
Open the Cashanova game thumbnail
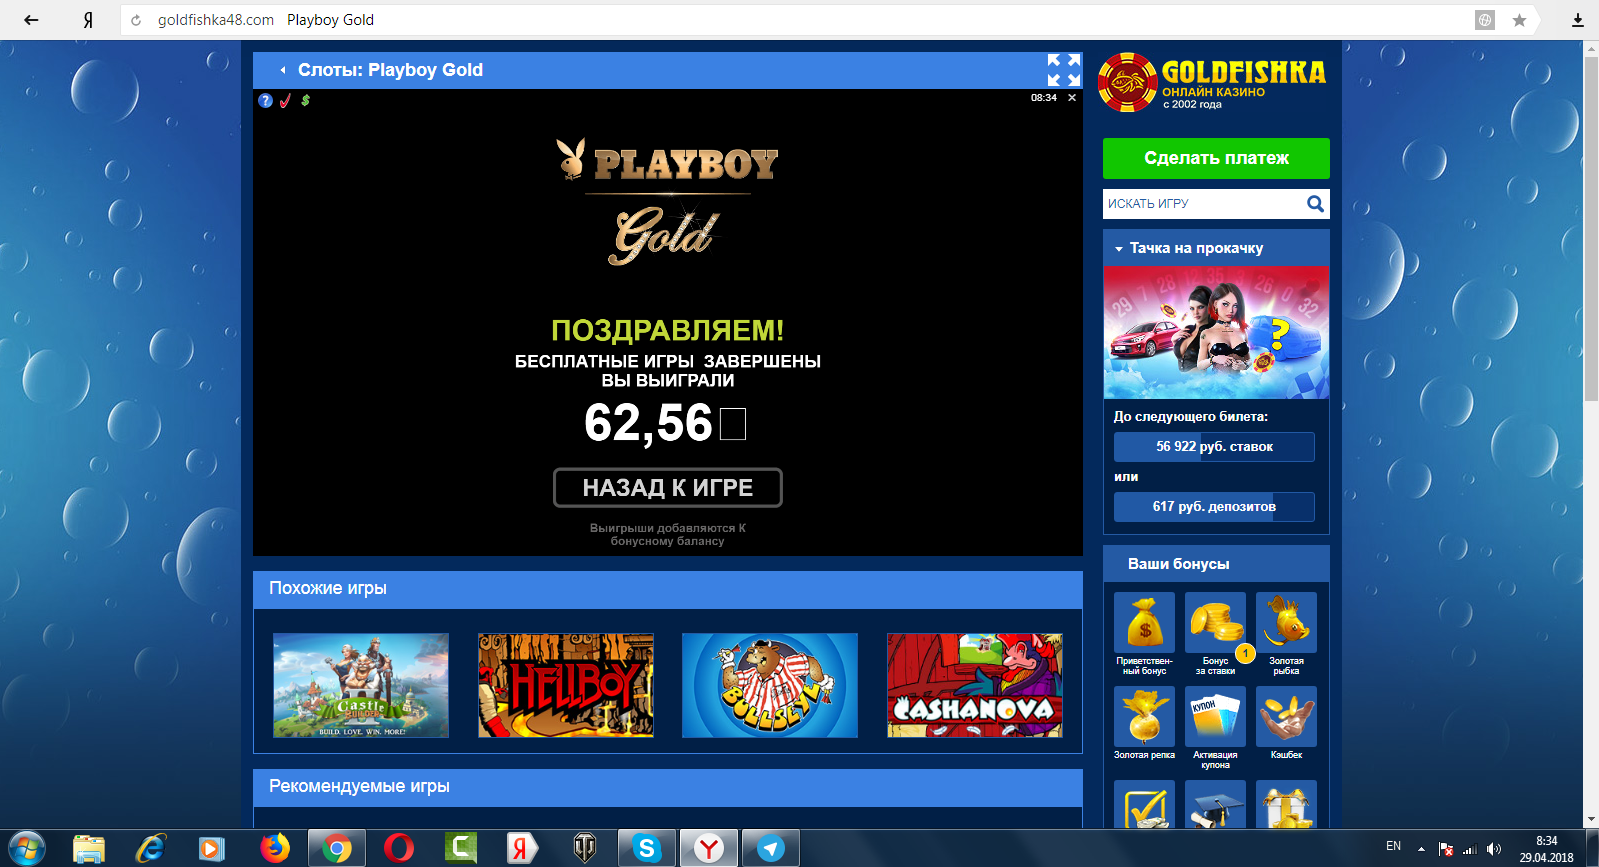[975, 686]
